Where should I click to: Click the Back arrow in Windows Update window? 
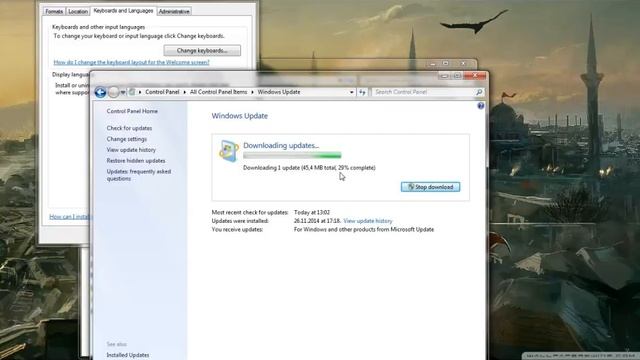point(100,92)
